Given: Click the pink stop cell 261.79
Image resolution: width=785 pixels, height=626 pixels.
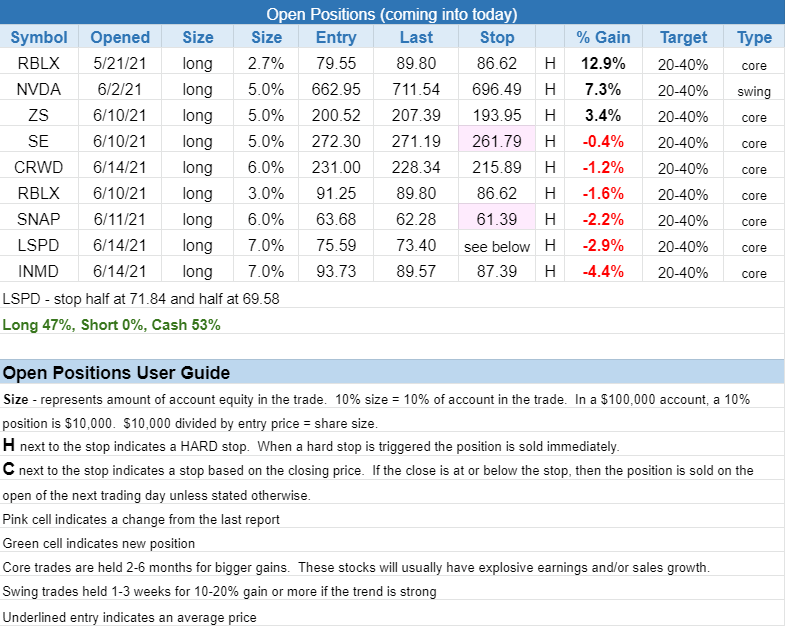Looking at the screenshot, I should 497,141.
